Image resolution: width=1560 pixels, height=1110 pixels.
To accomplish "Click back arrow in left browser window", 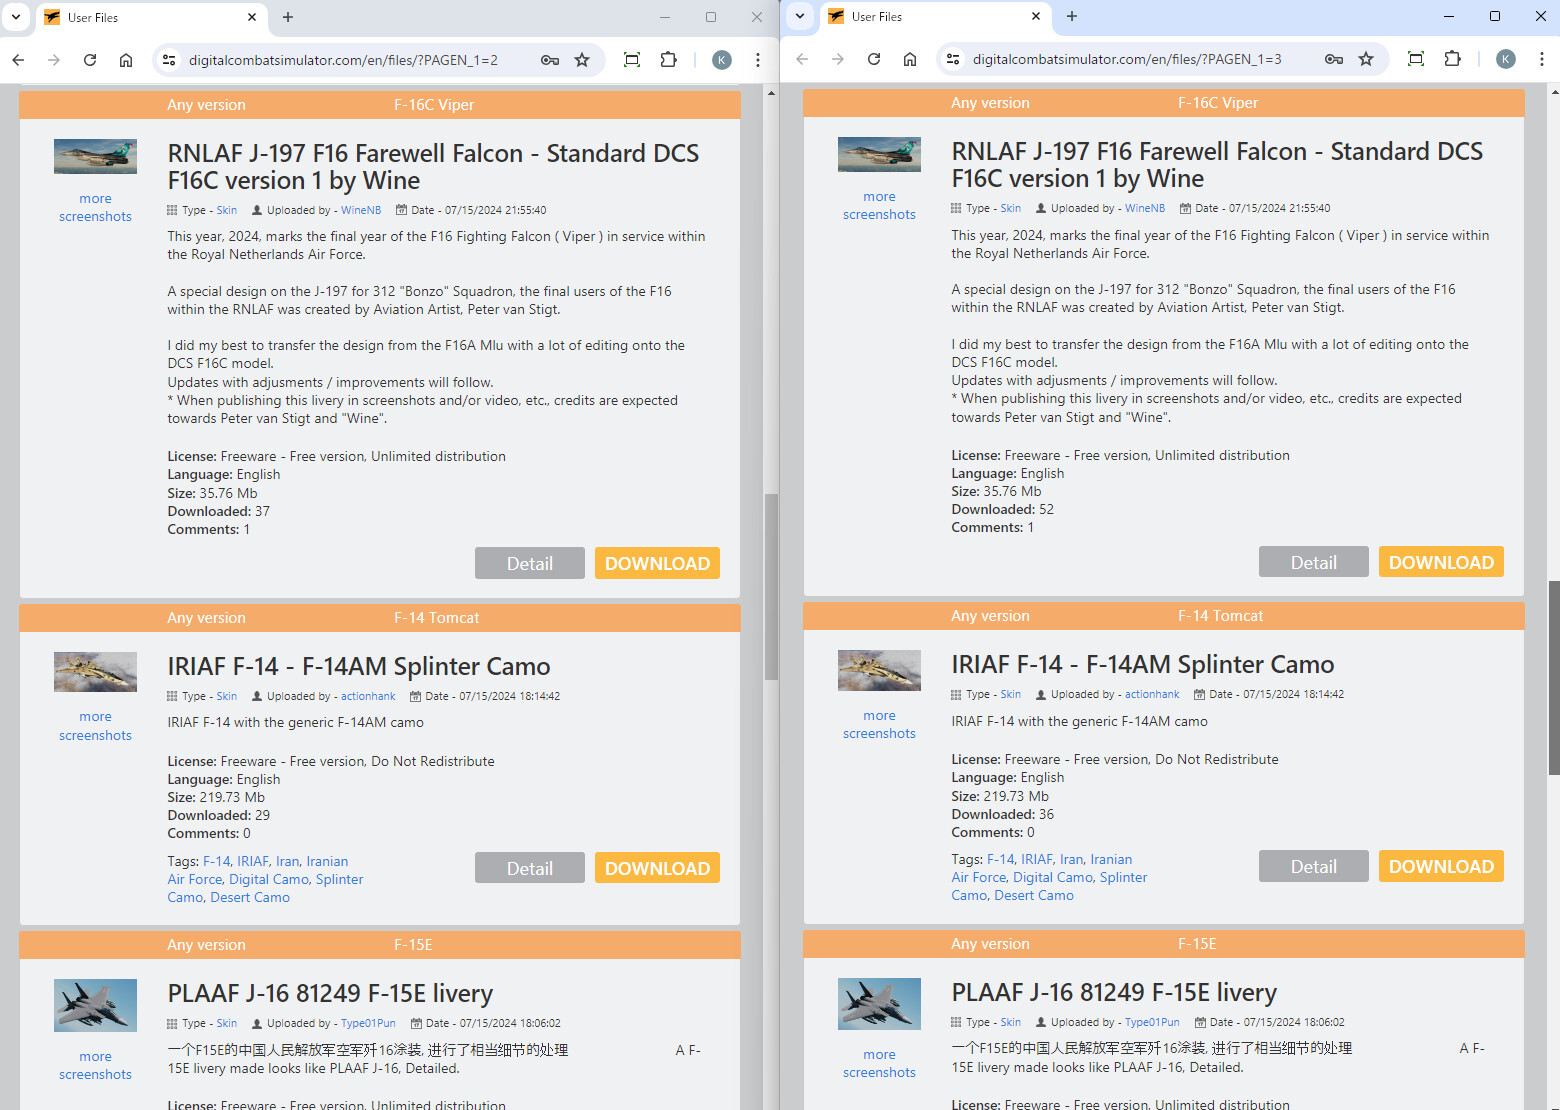I will 18,60.
